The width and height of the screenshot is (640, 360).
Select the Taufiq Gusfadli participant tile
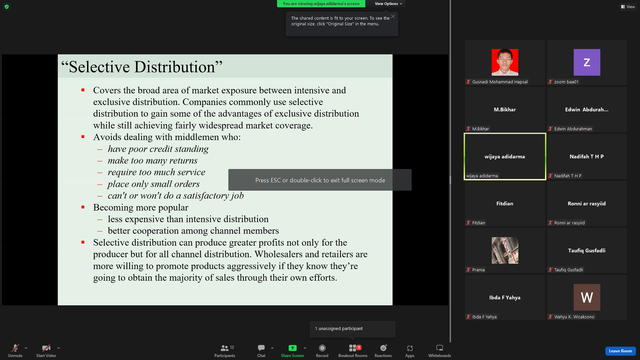point(587,251)
